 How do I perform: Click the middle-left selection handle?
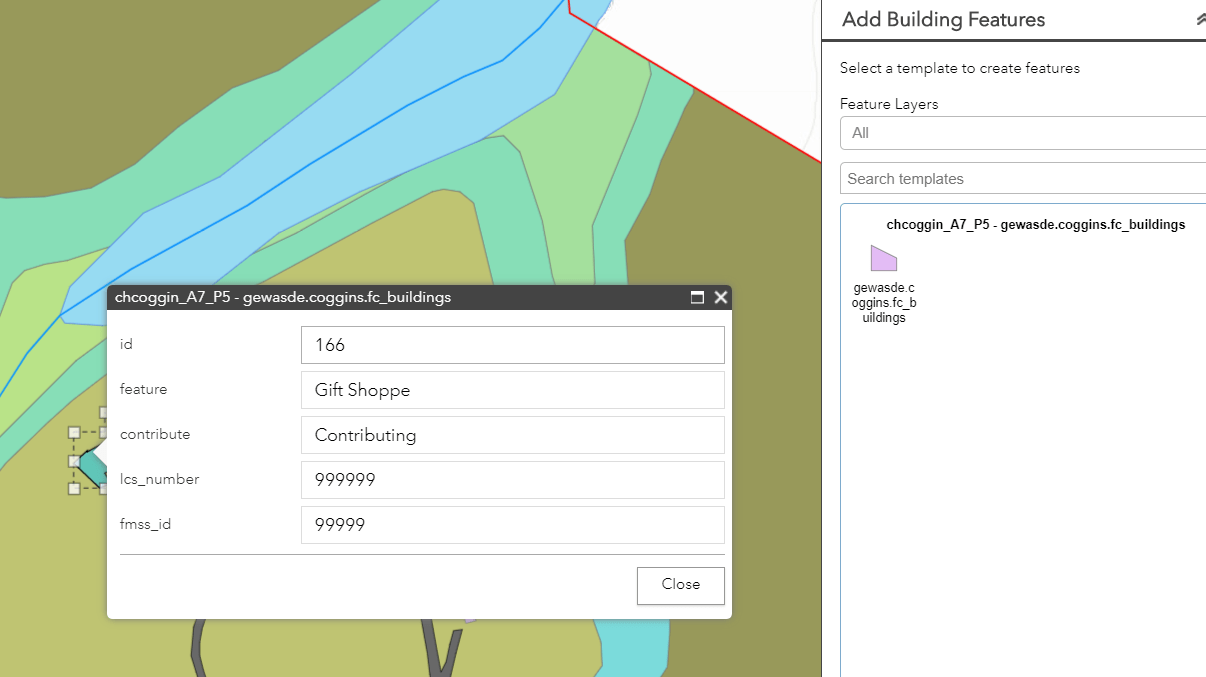pos(74,461)
